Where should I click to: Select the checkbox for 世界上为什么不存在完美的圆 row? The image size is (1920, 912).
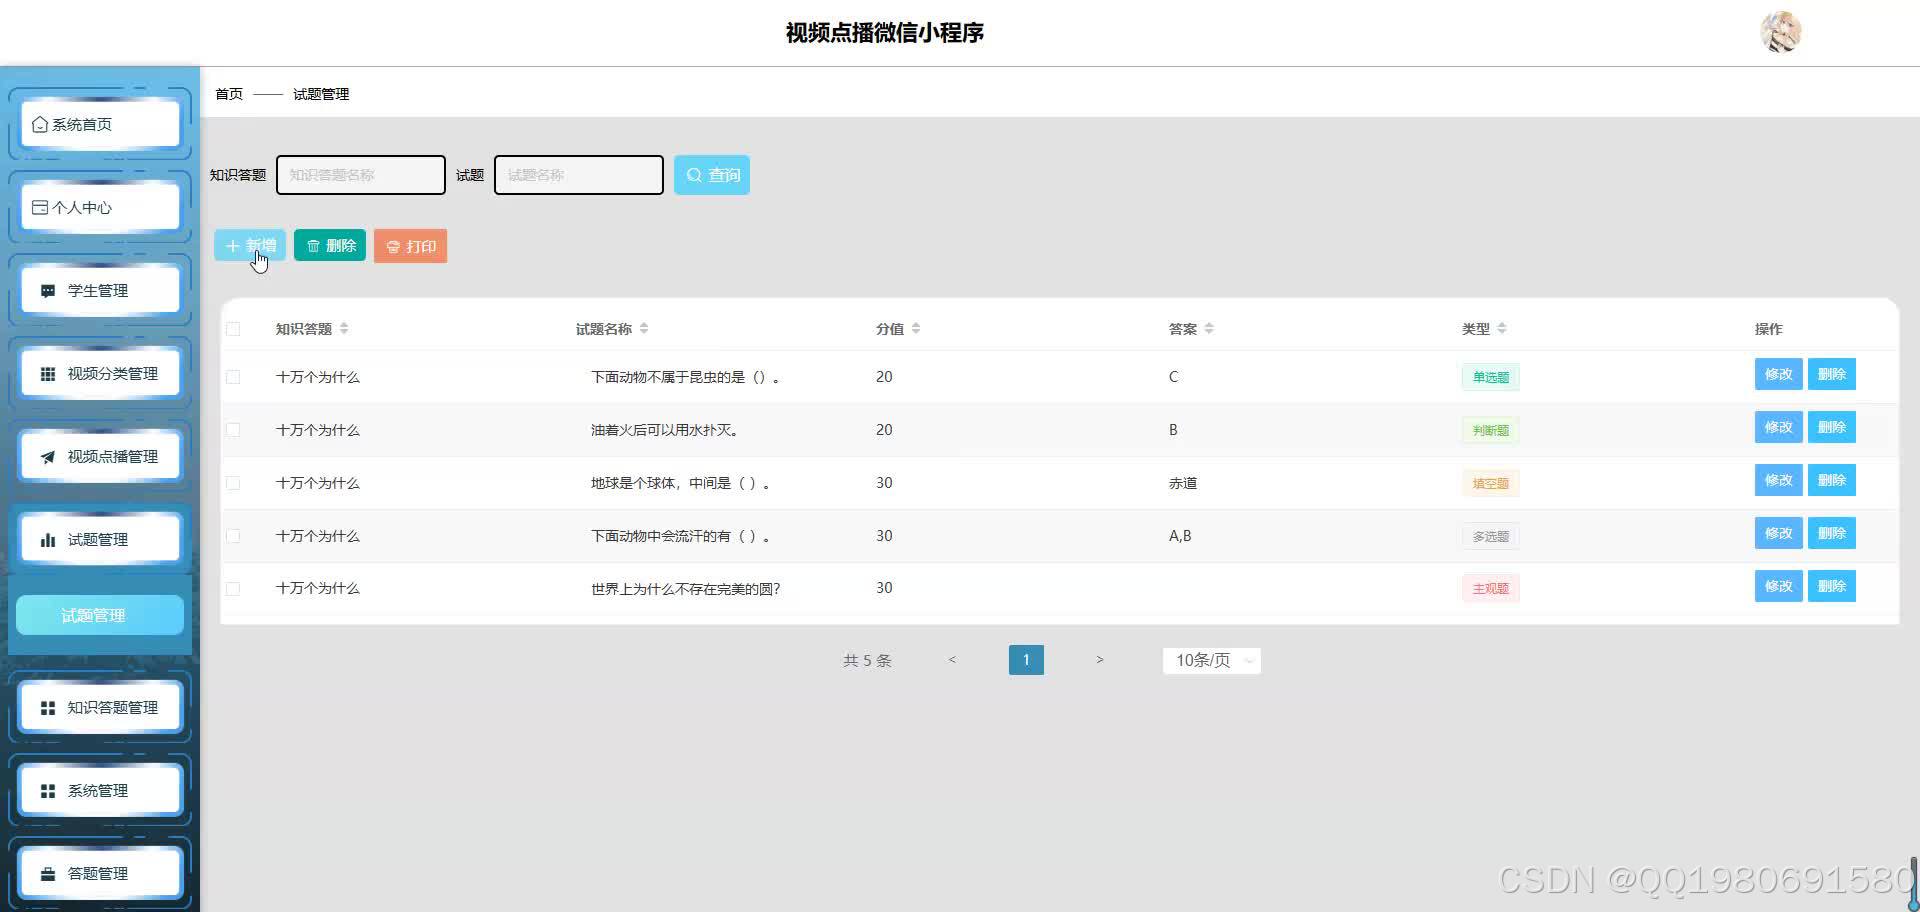tap(233, 588)
